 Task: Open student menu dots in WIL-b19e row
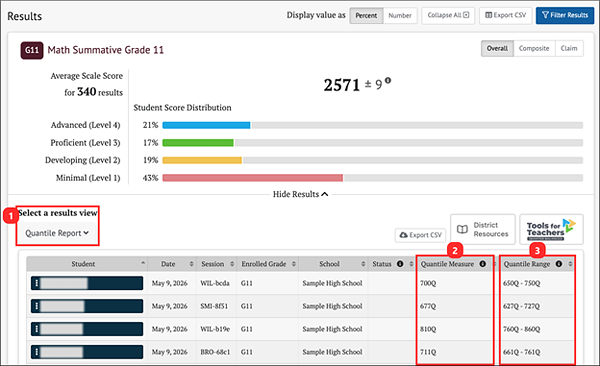click(x=36, y=329)
